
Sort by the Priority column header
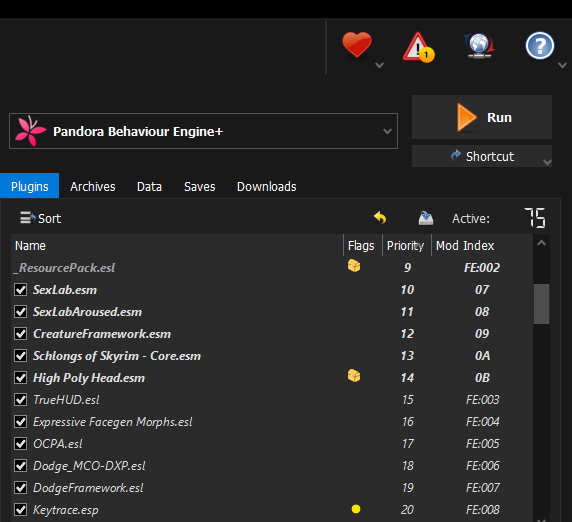pos(407,245)
